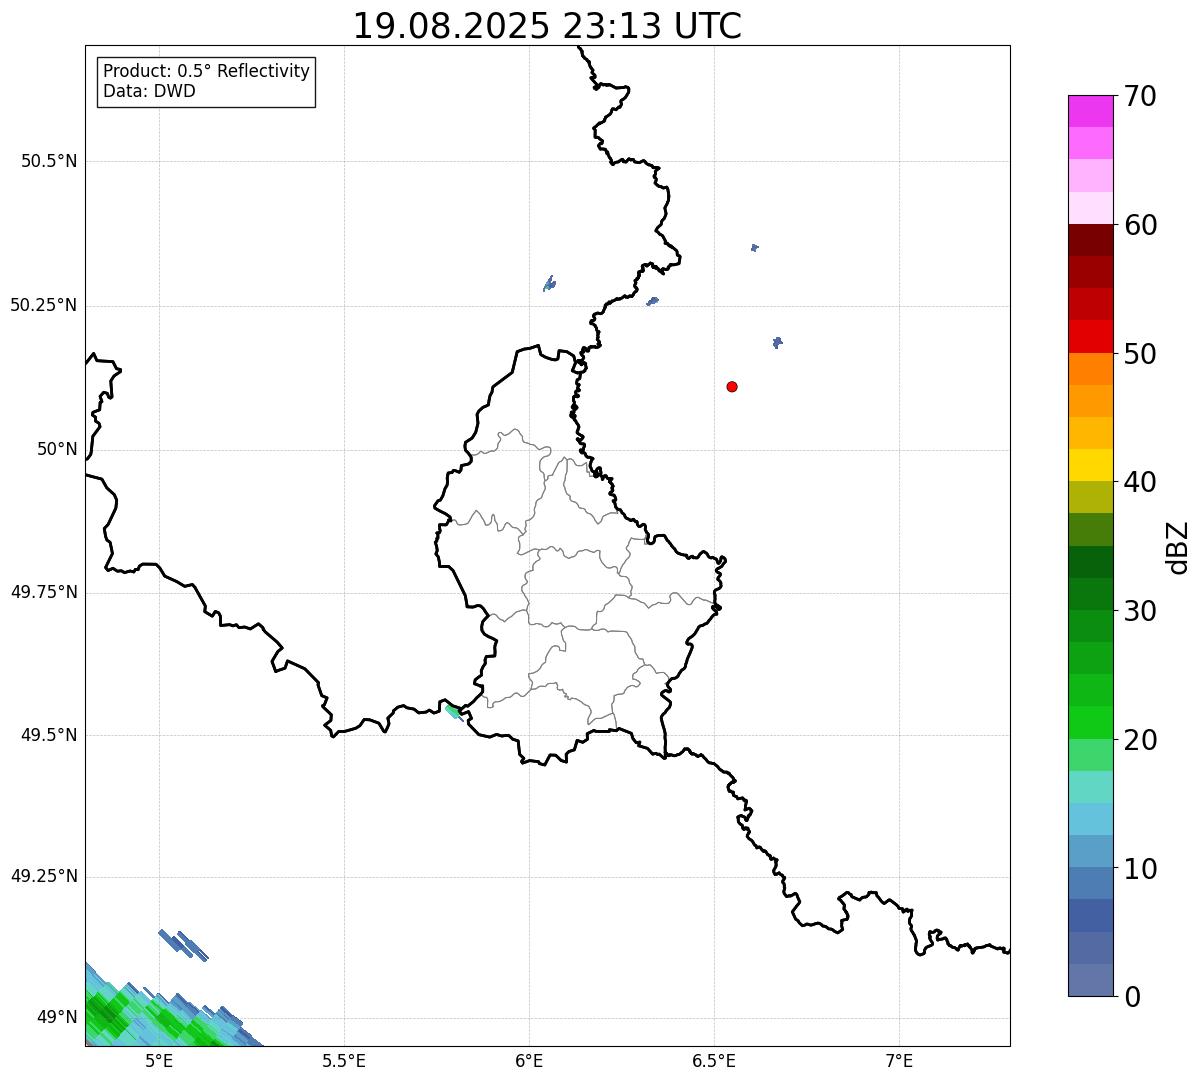Click the 5°E longitude label

point(159,1061)
